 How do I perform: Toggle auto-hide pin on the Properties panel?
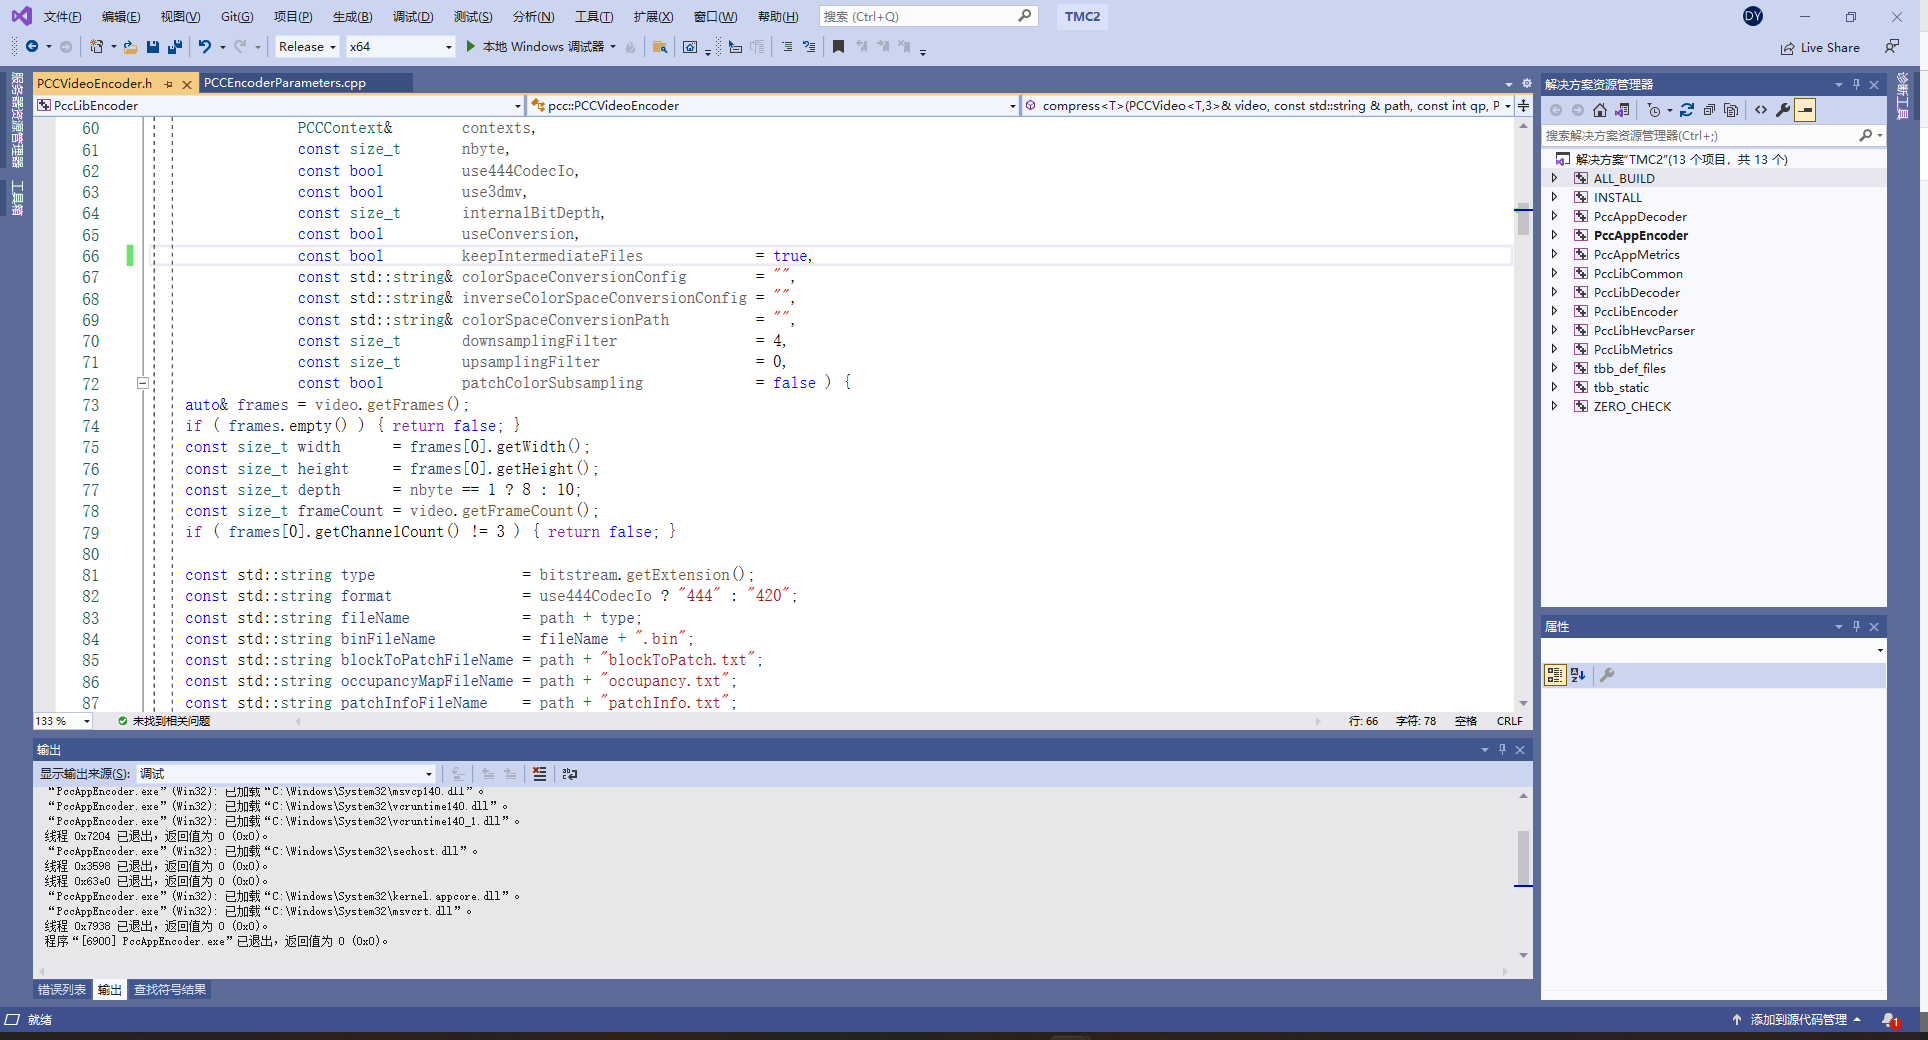click(x=1856, y=626)
